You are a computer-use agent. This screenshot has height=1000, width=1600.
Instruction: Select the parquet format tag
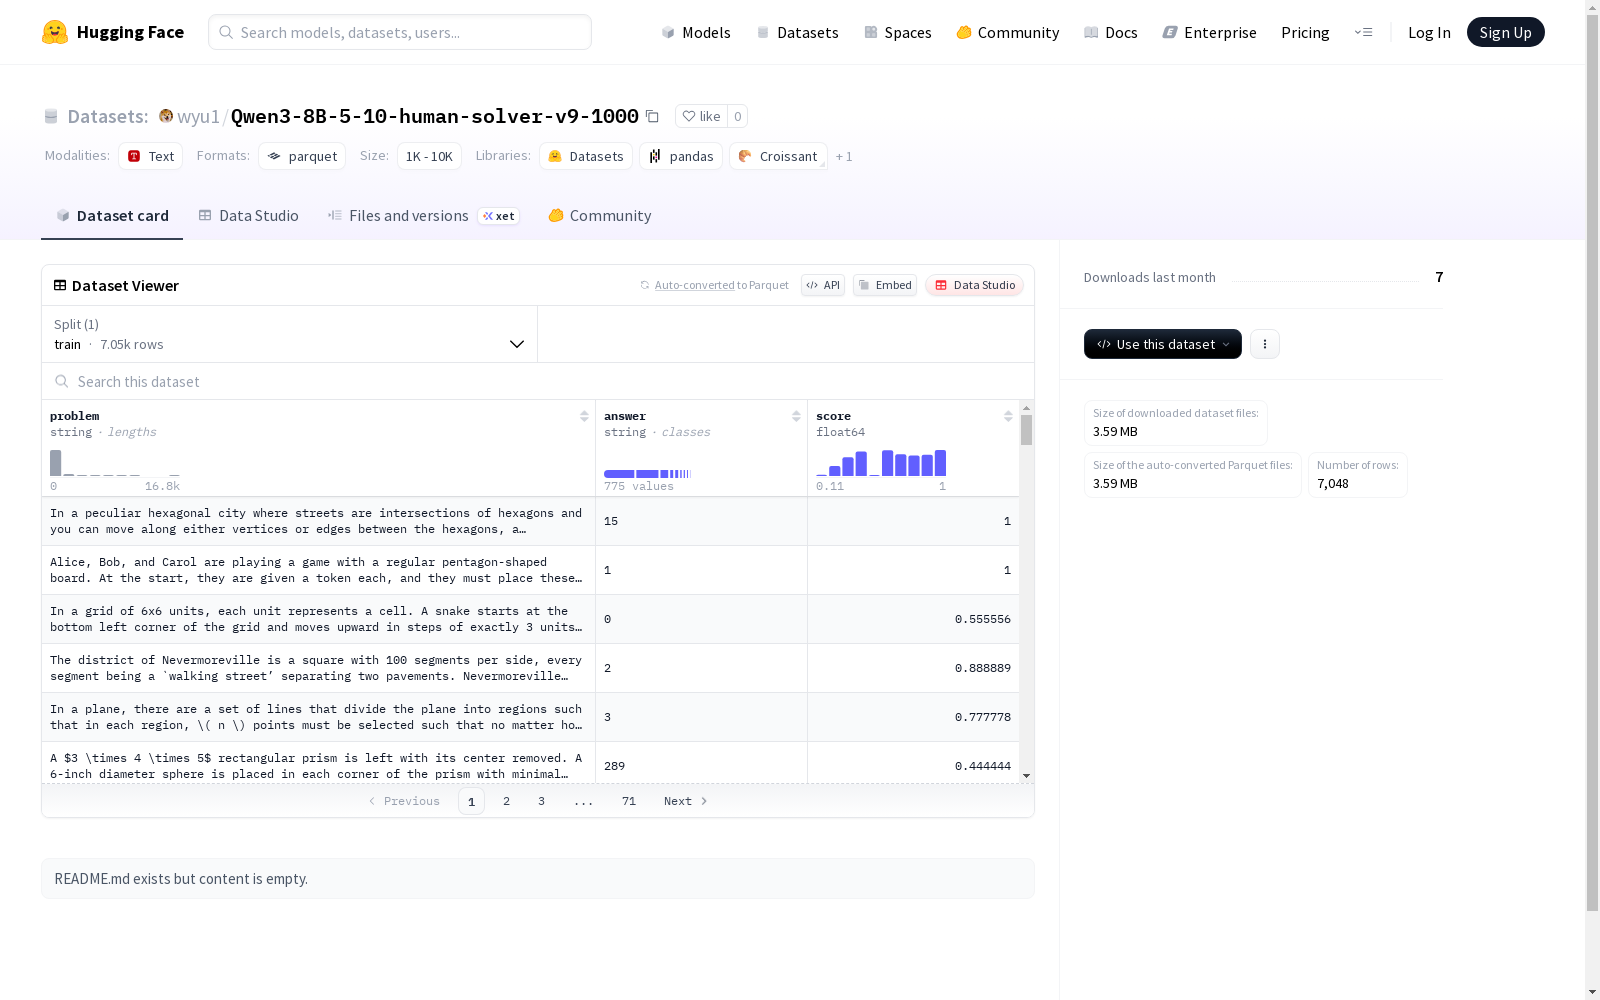pyautogui.click(x=302, y=156)
